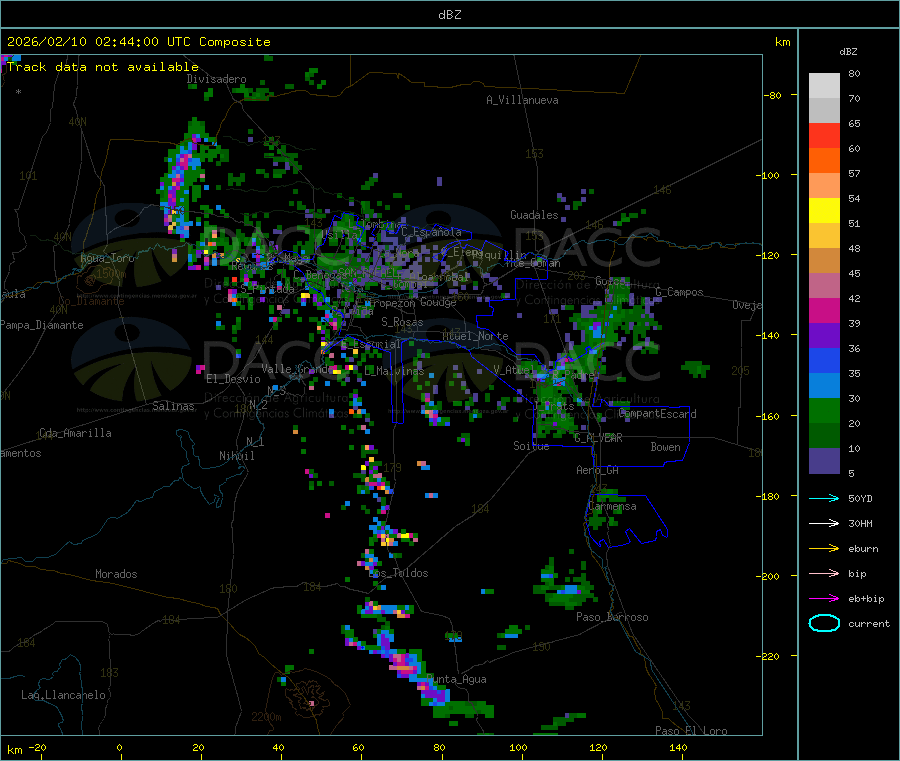Click the '2200m' elevation label near volcano

click(x=266, y=717)
